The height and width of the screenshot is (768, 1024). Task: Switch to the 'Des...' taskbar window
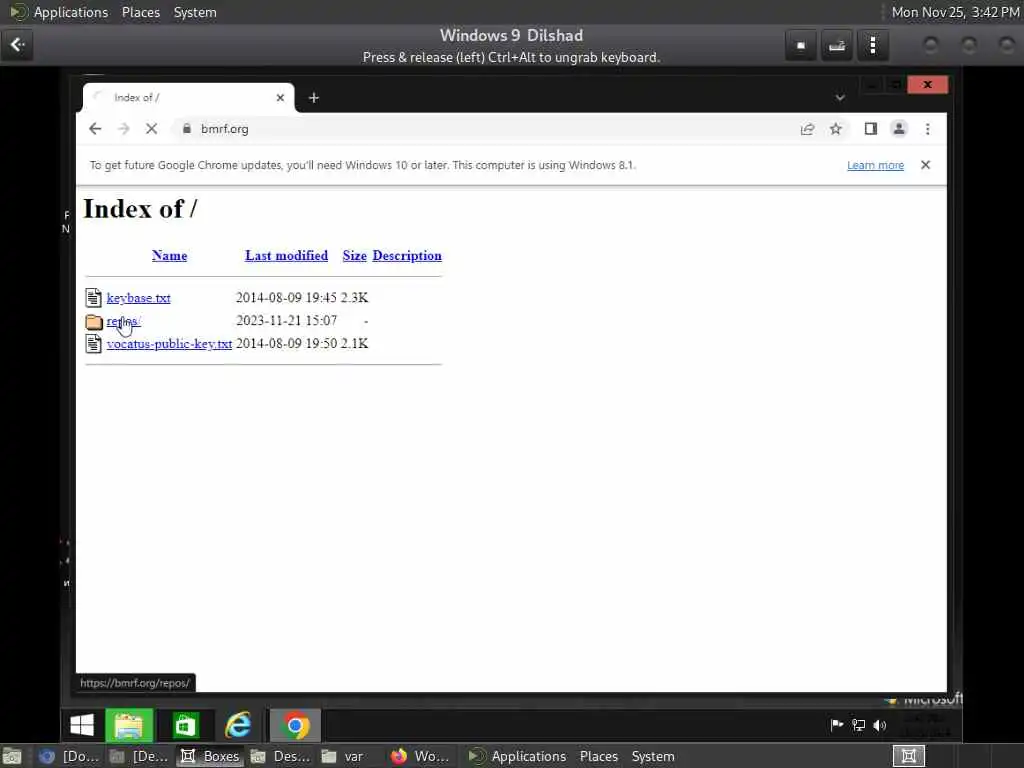281,756
